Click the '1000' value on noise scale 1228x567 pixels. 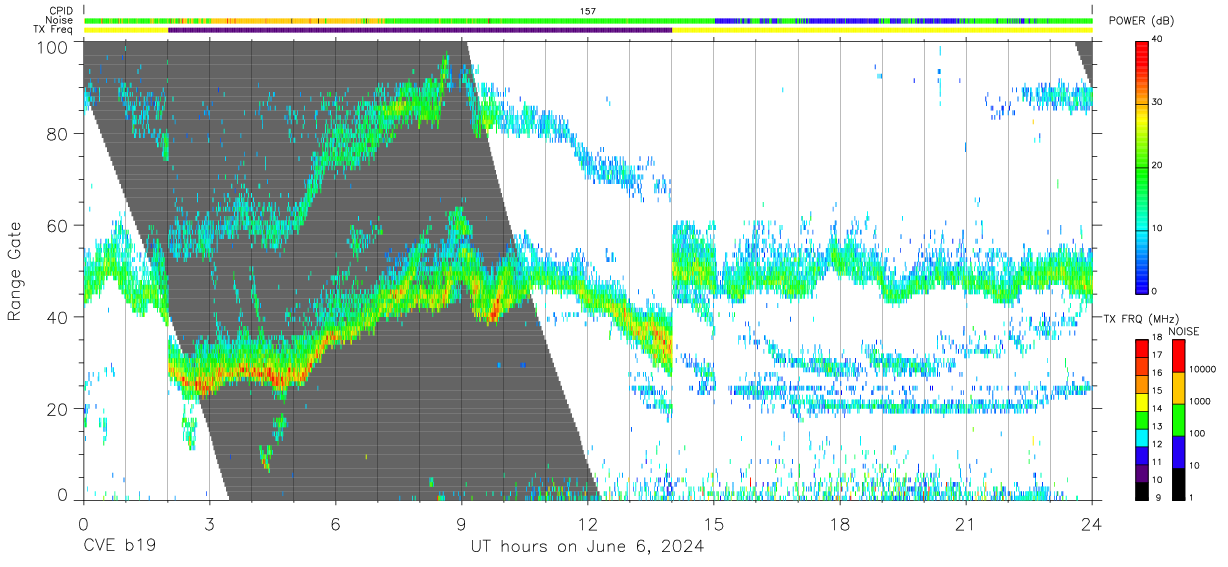(x=1200, y=401)
